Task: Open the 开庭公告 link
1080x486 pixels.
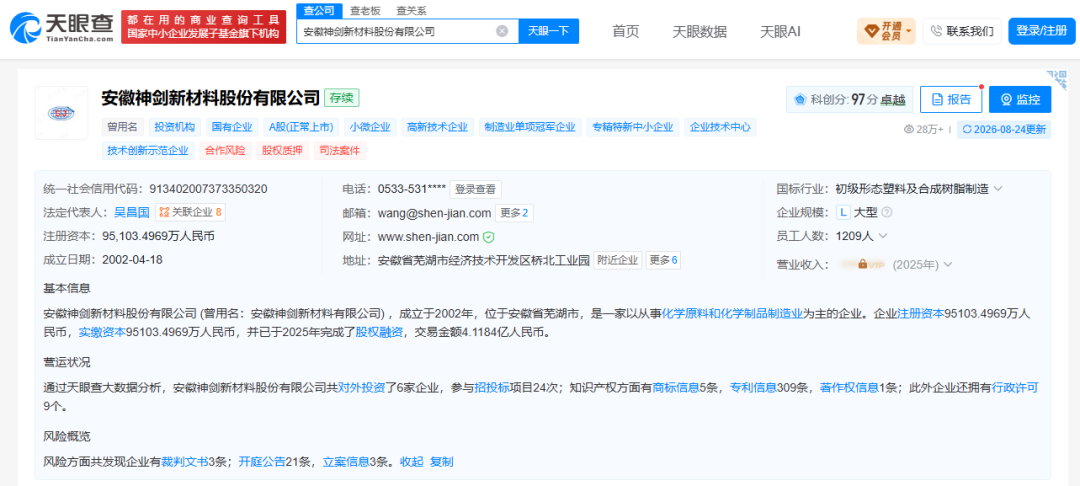Action: click(262, 462)
